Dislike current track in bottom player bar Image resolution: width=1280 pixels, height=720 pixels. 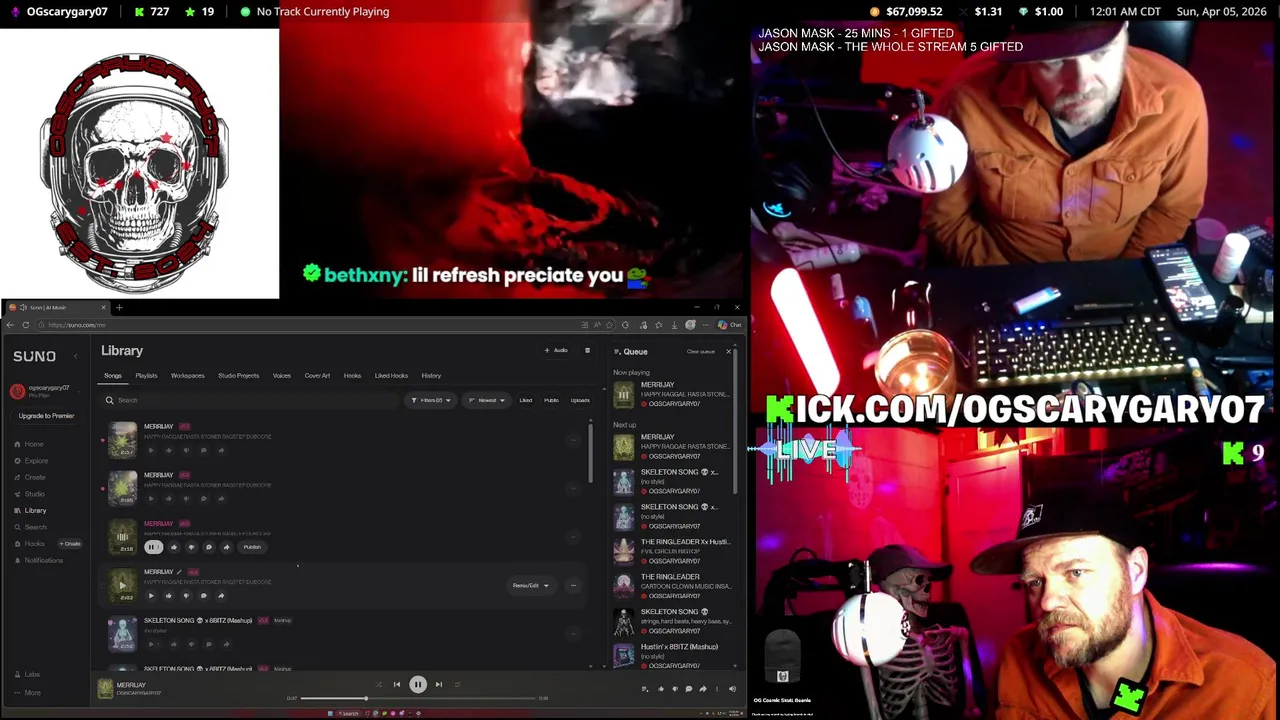coord(675,689)
